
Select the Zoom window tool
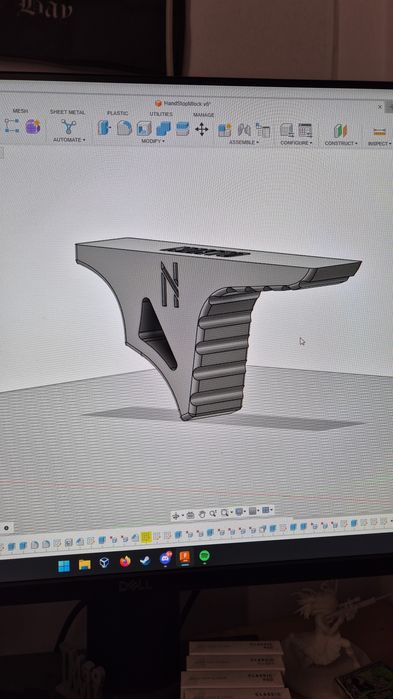click(x=213, y=514)
